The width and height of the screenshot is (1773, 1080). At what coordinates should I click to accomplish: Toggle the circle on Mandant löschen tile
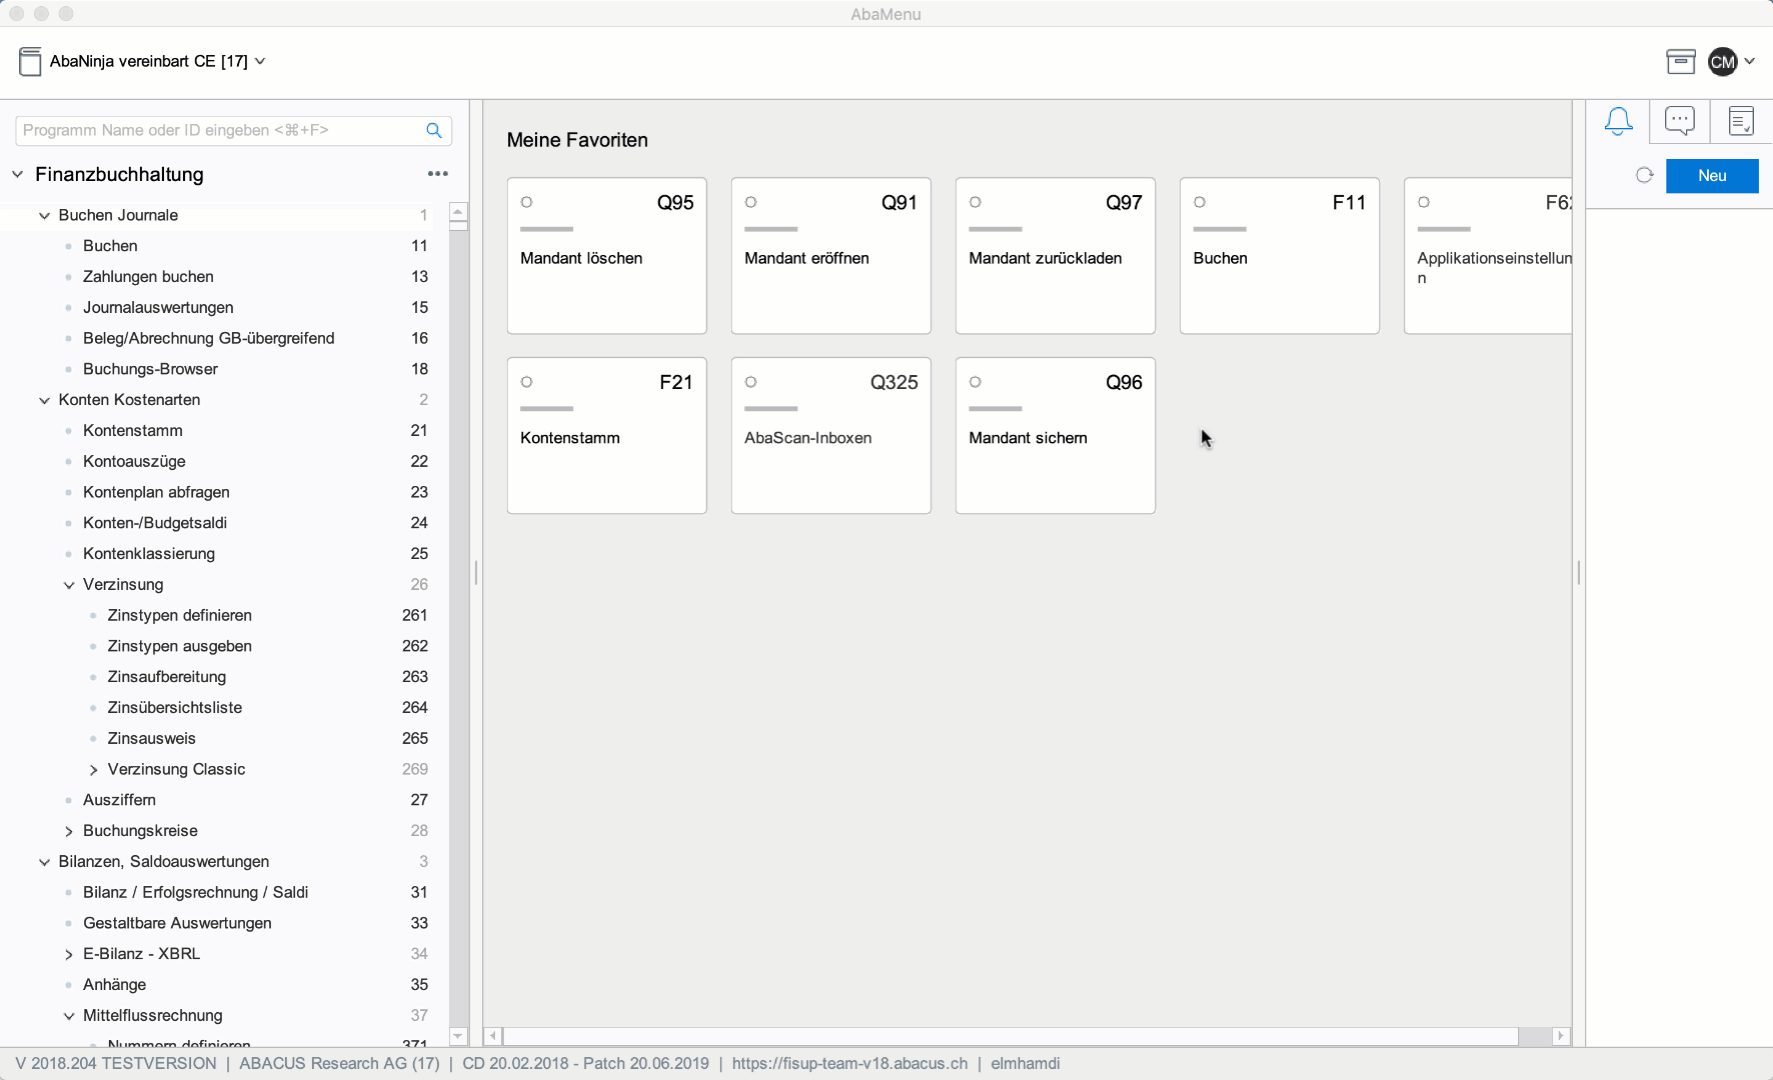527,202
